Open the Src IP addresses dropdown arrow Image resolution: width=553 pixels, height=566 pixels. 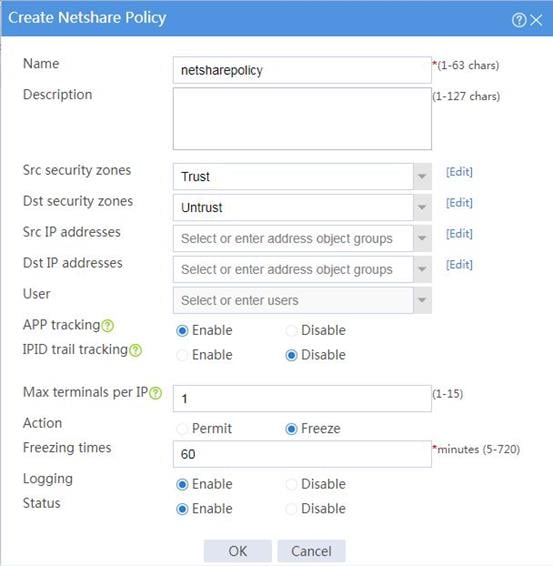422,238
